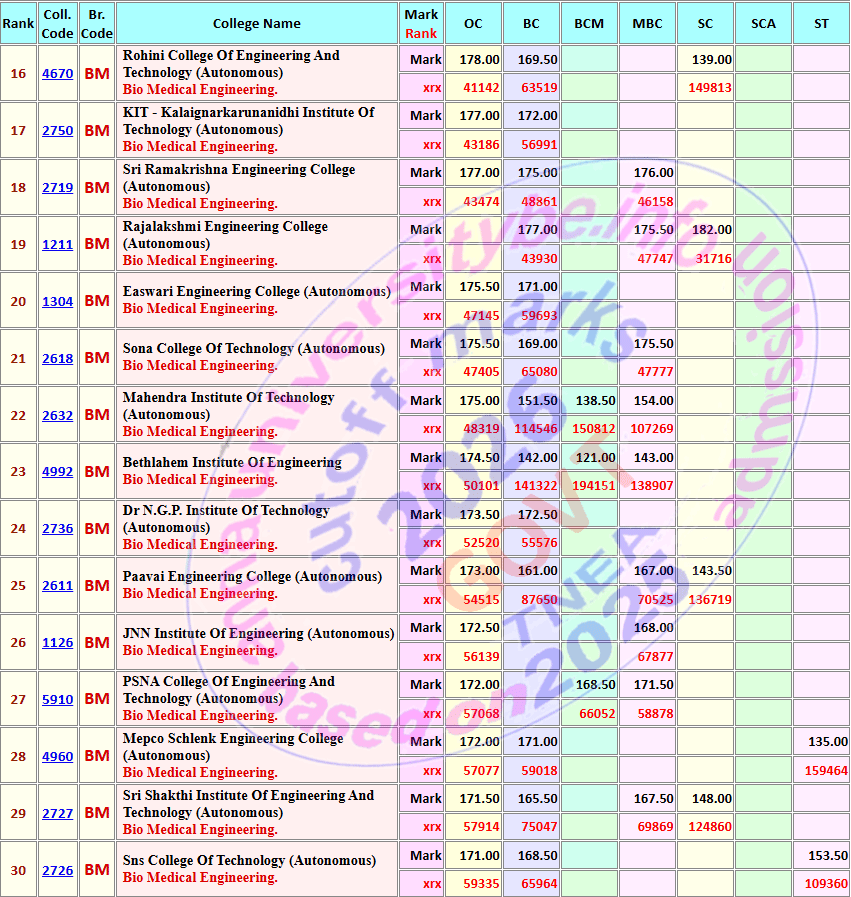Open college code link 2726
The width and height of the screenshot is (851, 897).
58,870
